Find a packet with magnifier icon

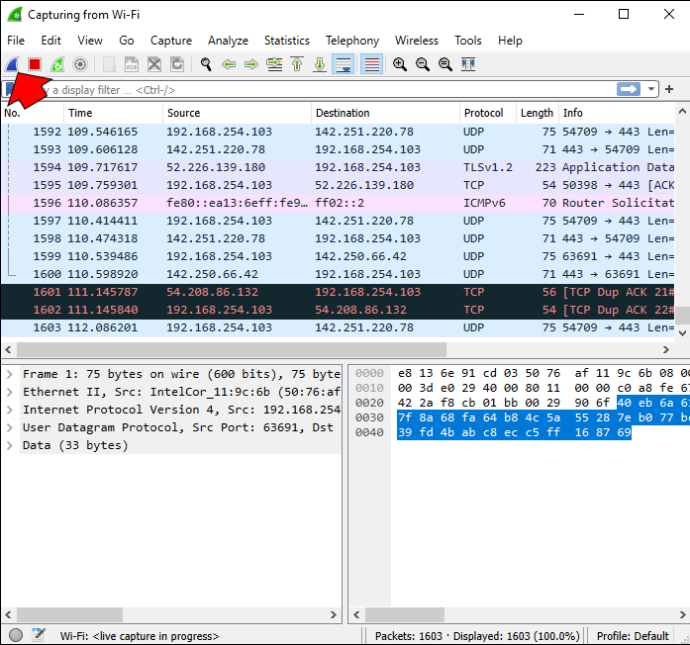(206, 65)
